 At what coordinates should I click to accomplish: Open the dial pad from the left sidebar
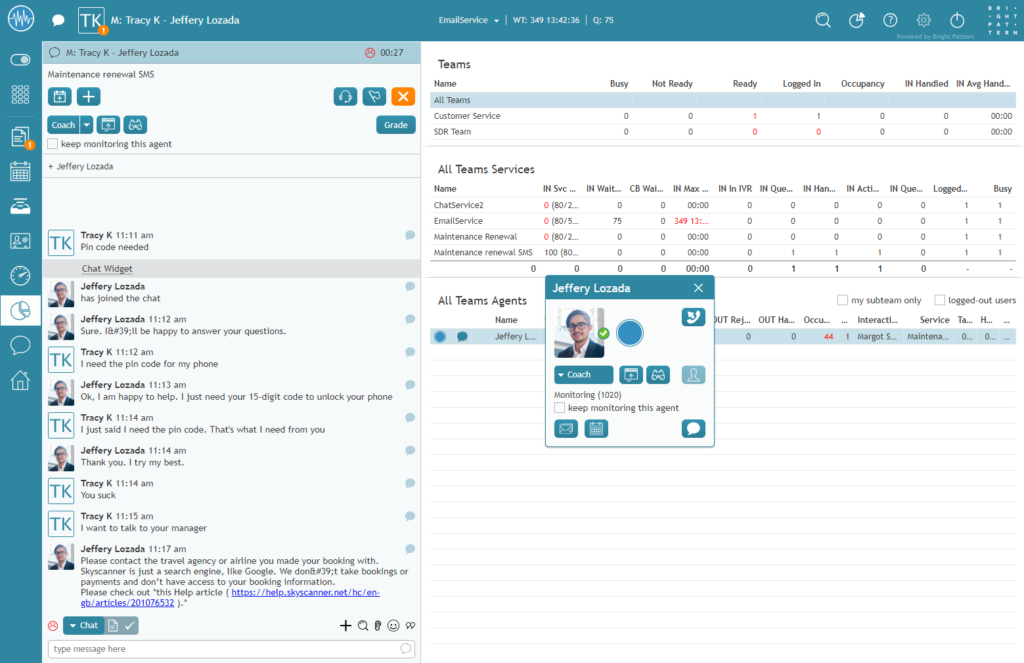(x=20, y=96)
